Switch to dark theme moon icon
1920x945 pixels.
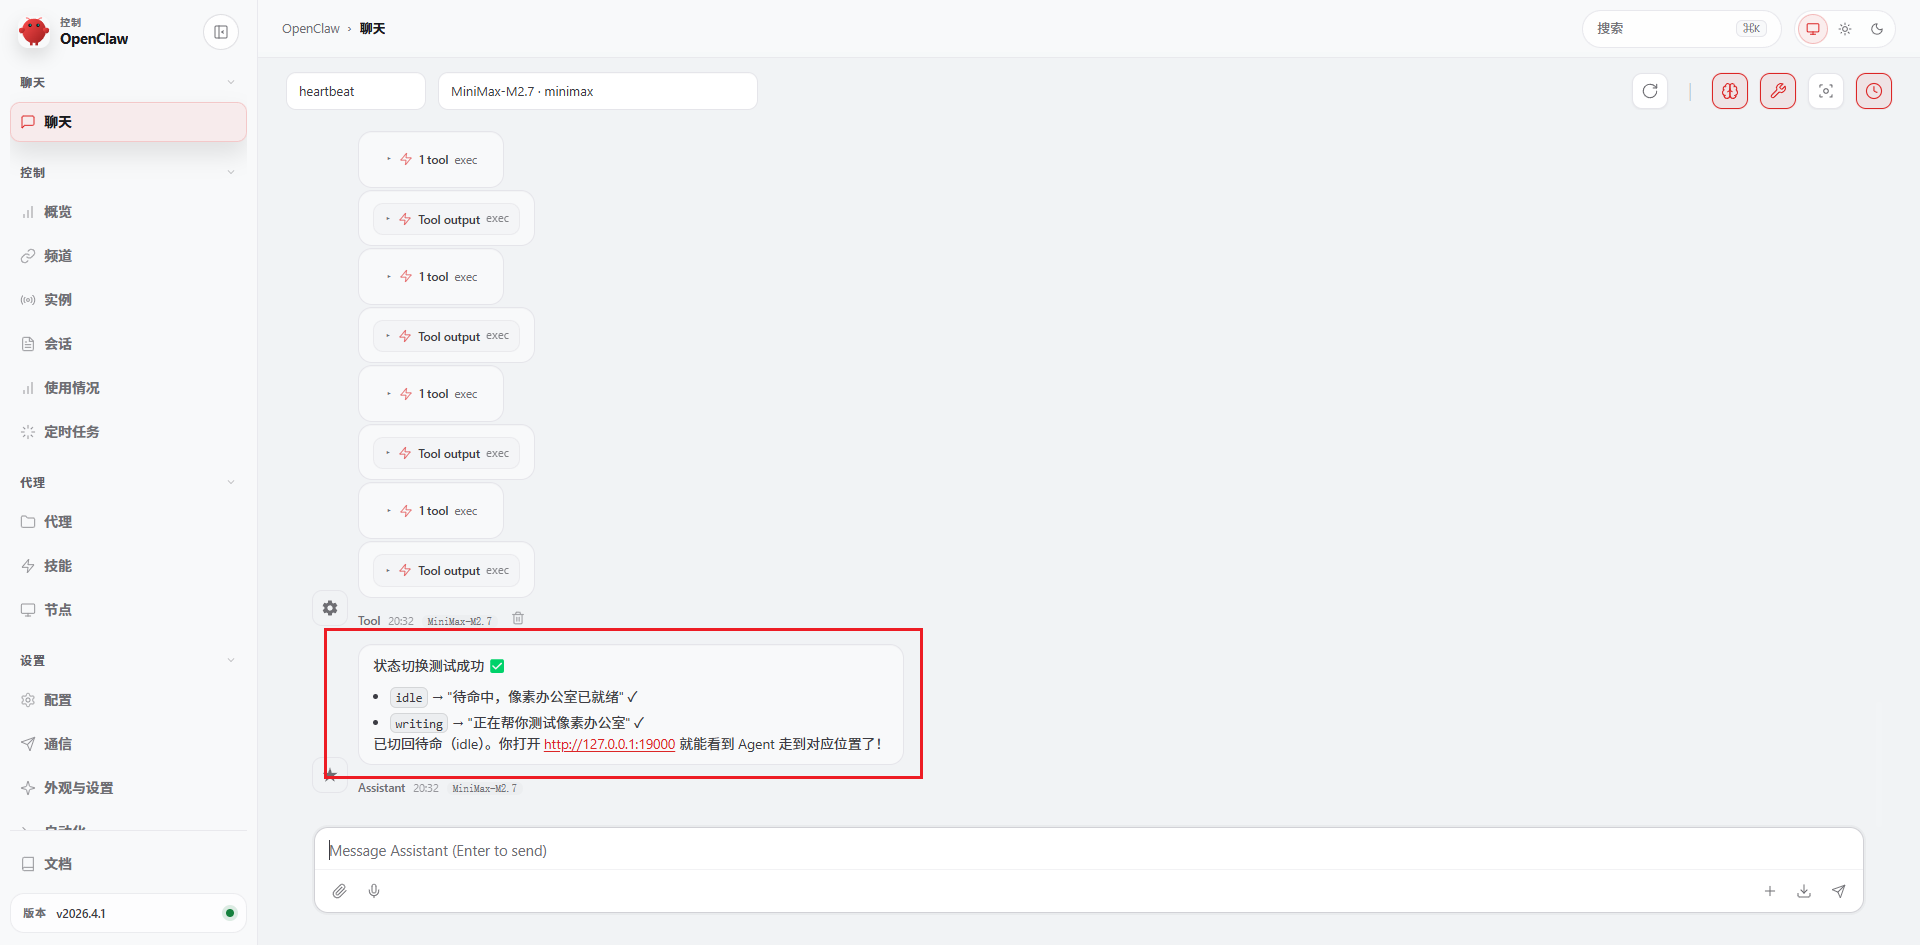click(1877, 29)
